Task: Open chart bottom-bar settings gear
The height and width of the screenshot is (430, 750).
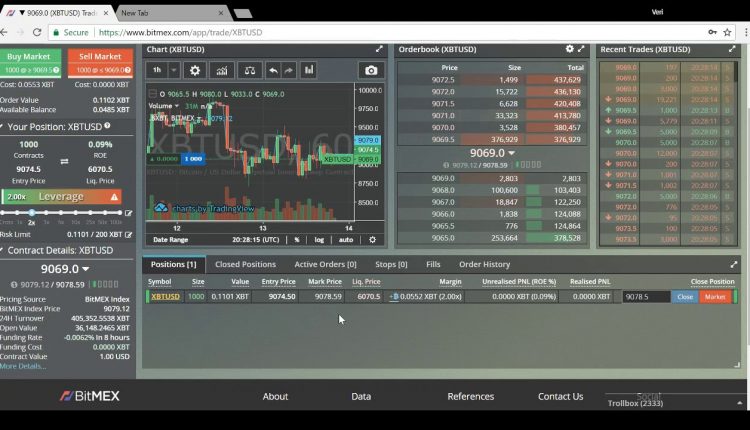Action: click(372, 239)
